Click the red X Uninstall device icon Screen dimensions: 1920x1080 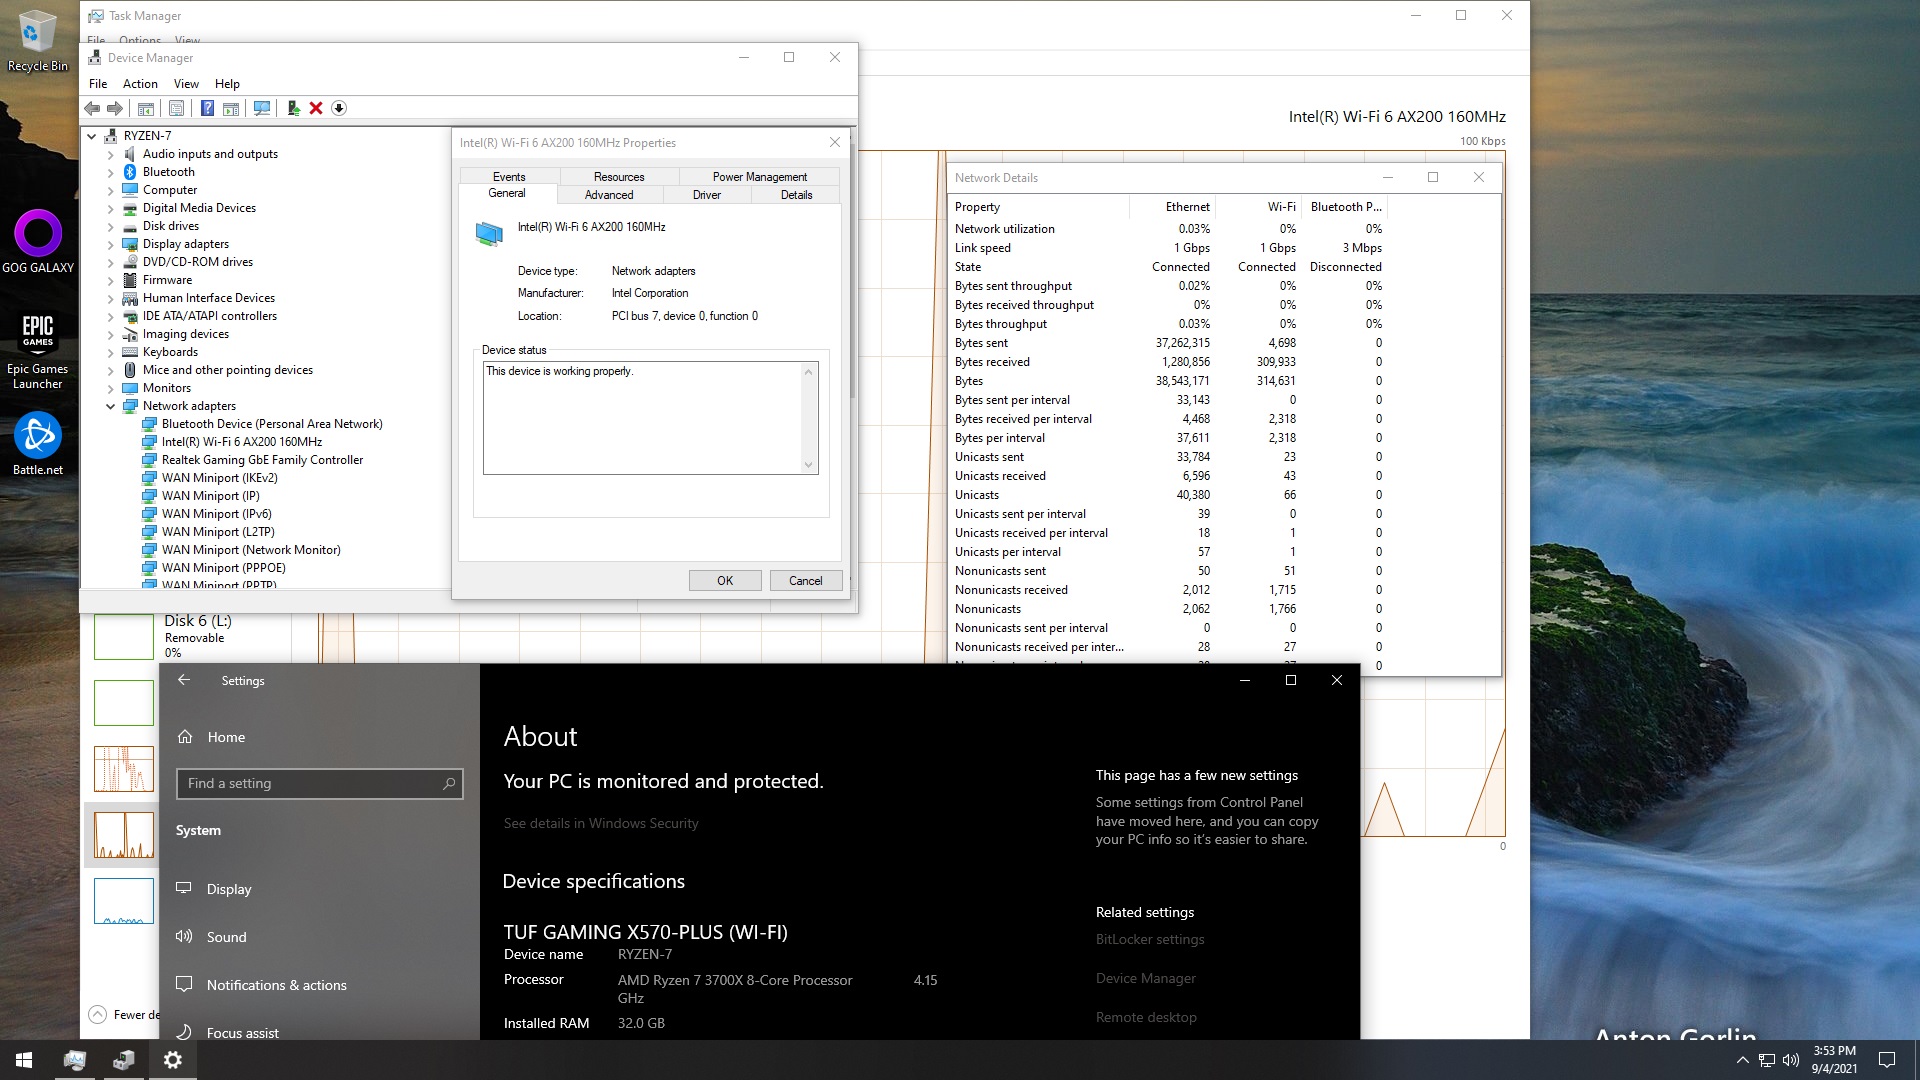[x=316, y=108]
